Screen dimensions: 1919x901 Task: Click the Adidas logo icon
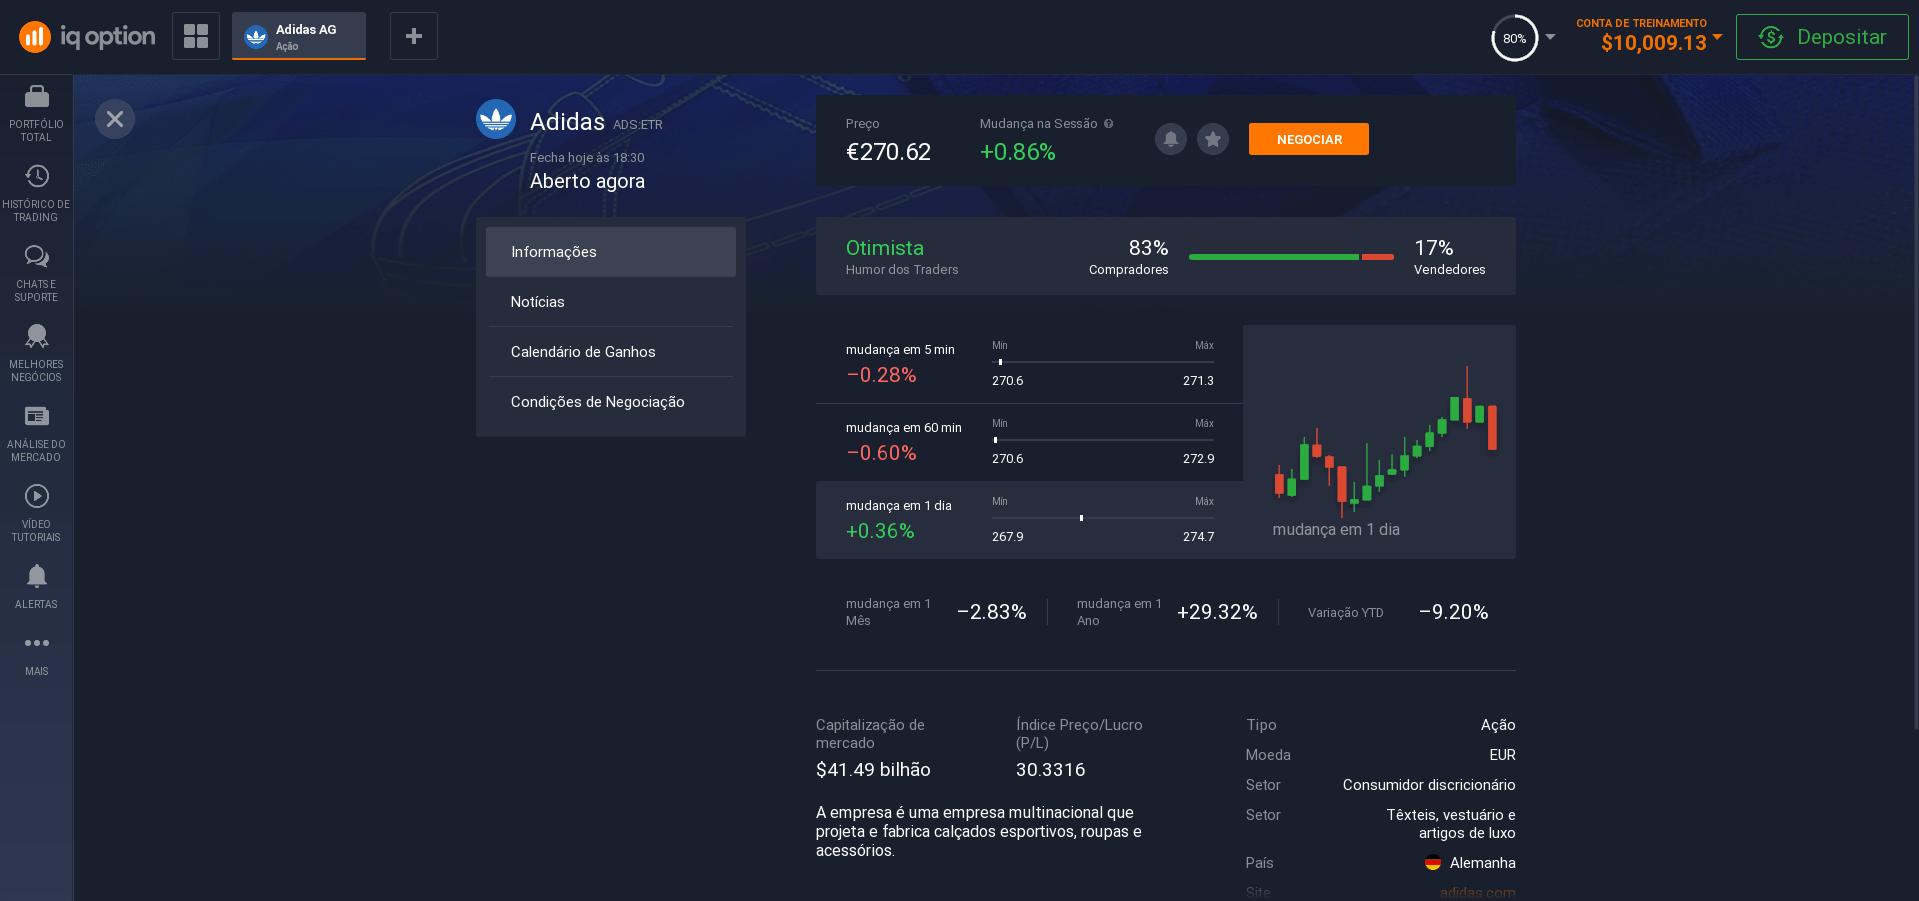(496, 119)
